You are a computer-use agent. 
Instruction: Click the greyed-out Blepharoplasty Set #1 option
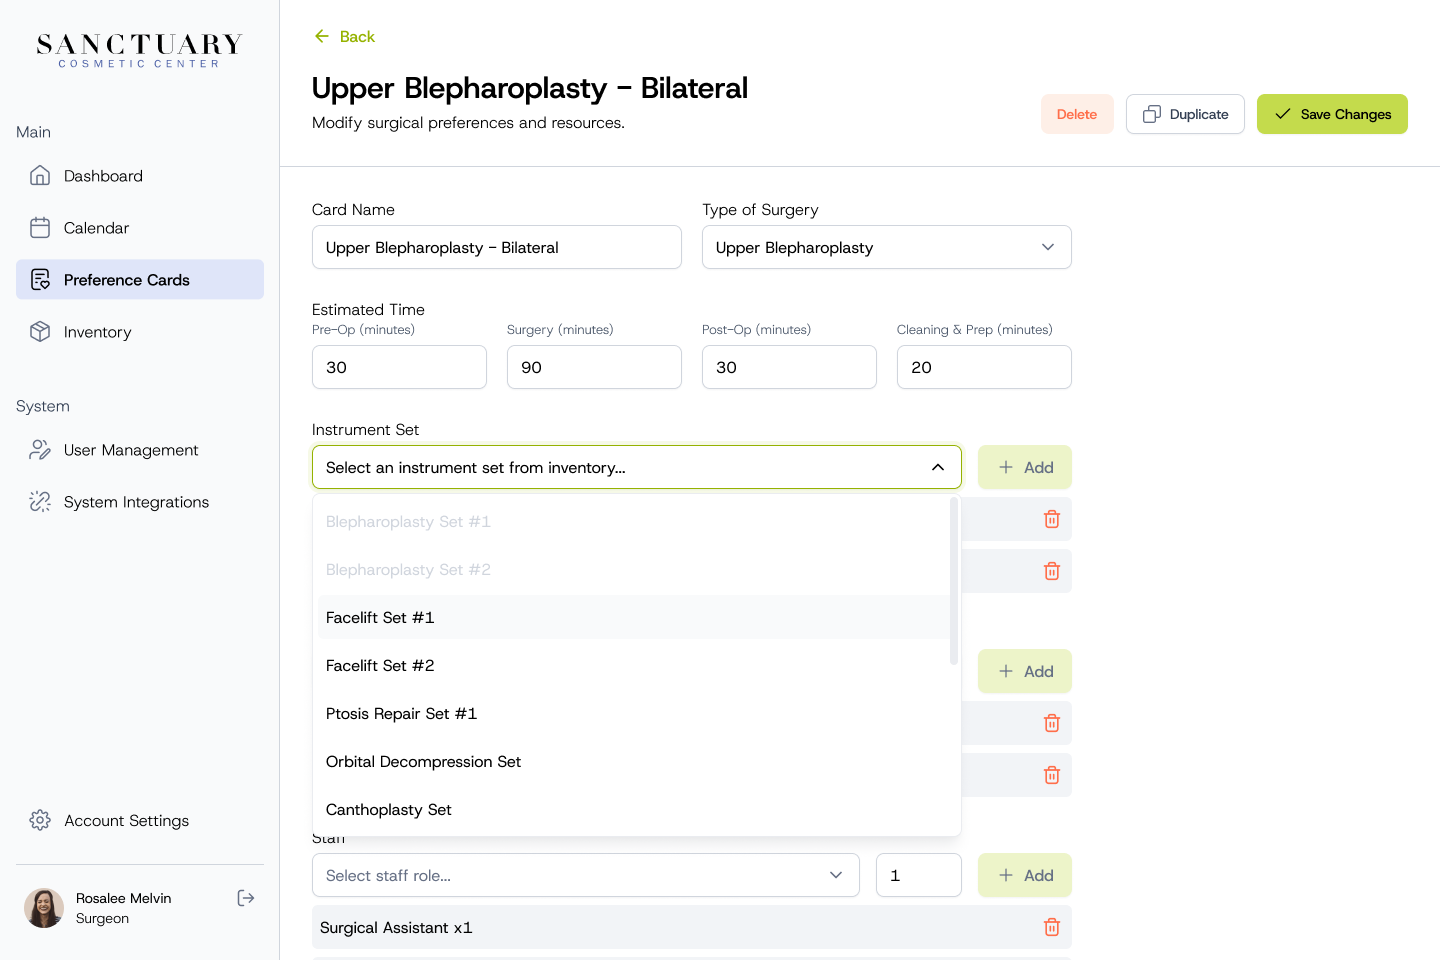pyautogui.click(x=634, y=522)
